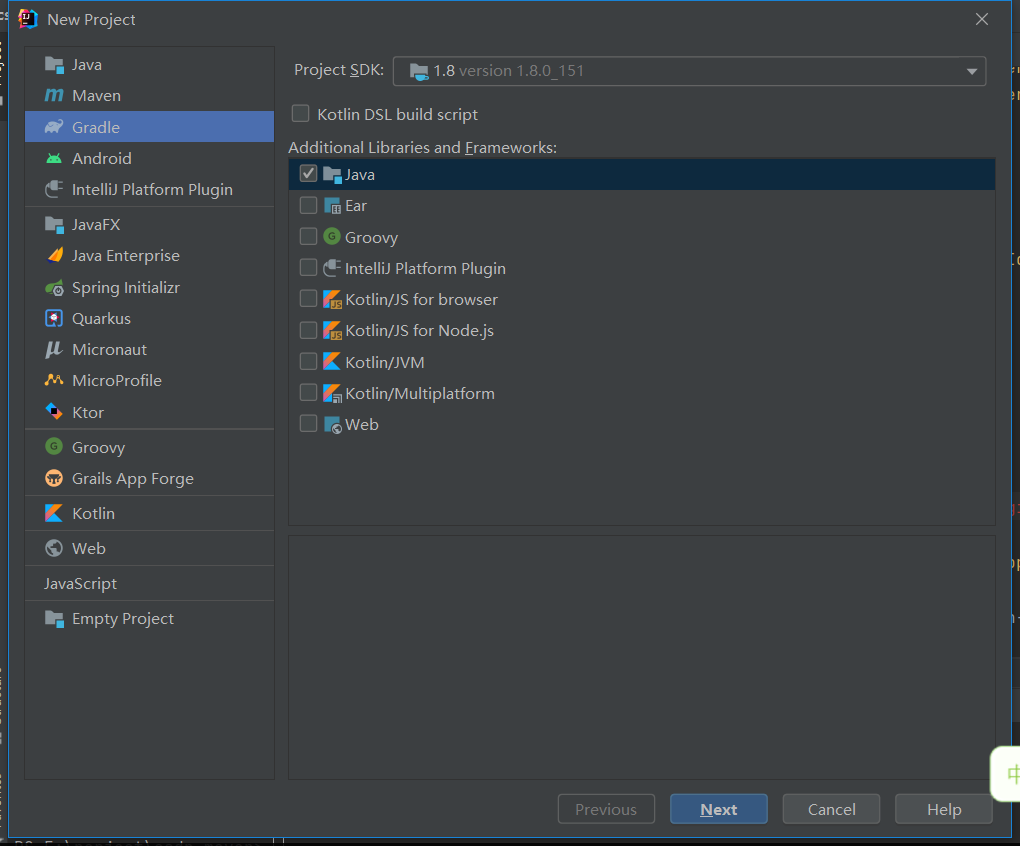The width and height of the screenshot is (1020, 846).
Task: Tick the Web framework checkbox
Action: [x=308, y=423]
